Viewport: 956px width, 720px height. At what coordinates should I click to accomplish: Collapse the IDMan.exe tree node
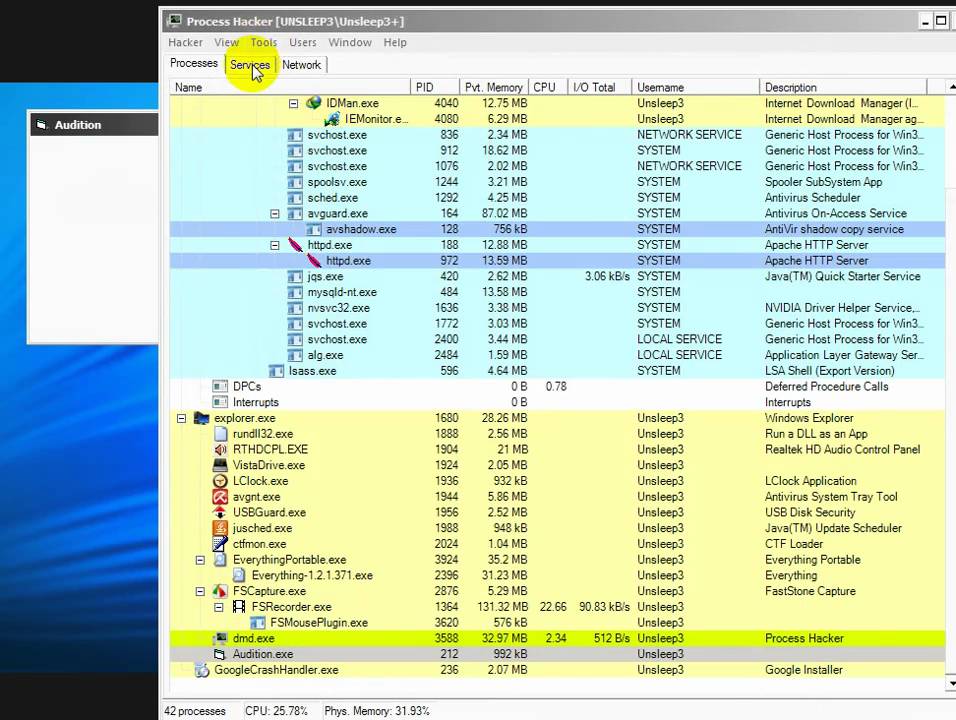click(293, 104)
